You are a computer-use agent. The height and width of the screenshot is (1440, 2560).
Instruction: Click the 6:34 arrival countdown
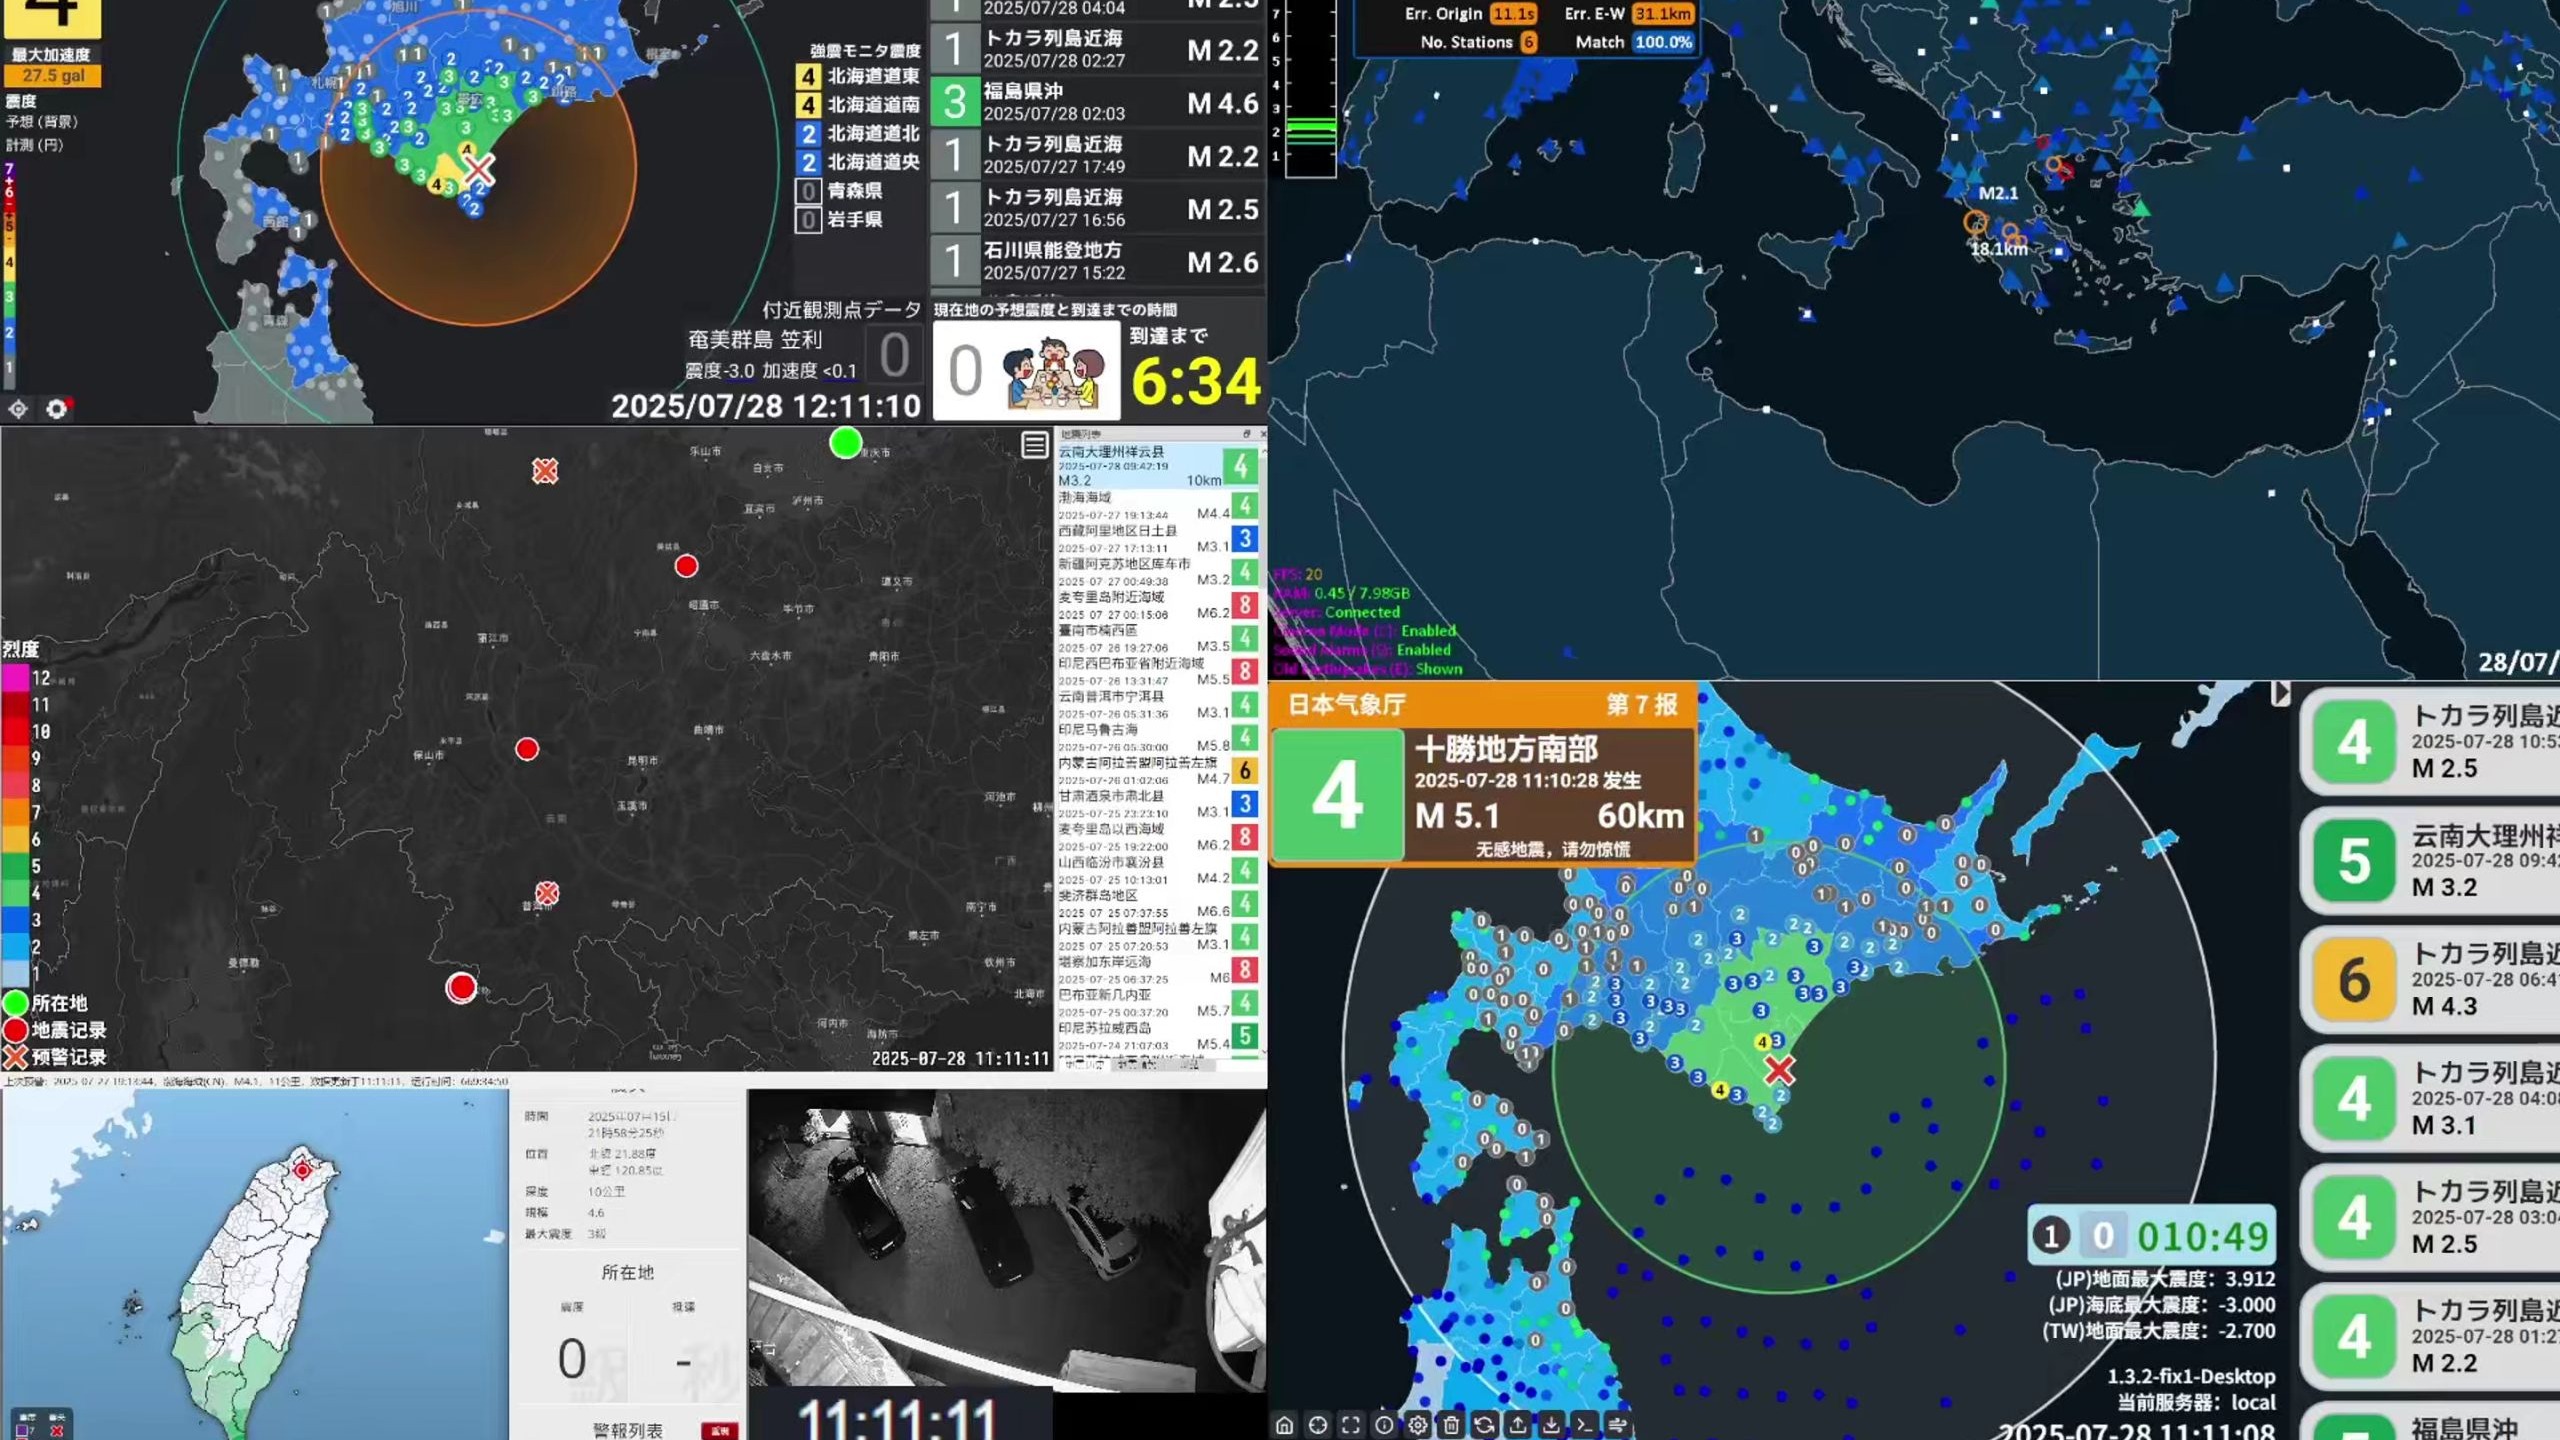1195,381
